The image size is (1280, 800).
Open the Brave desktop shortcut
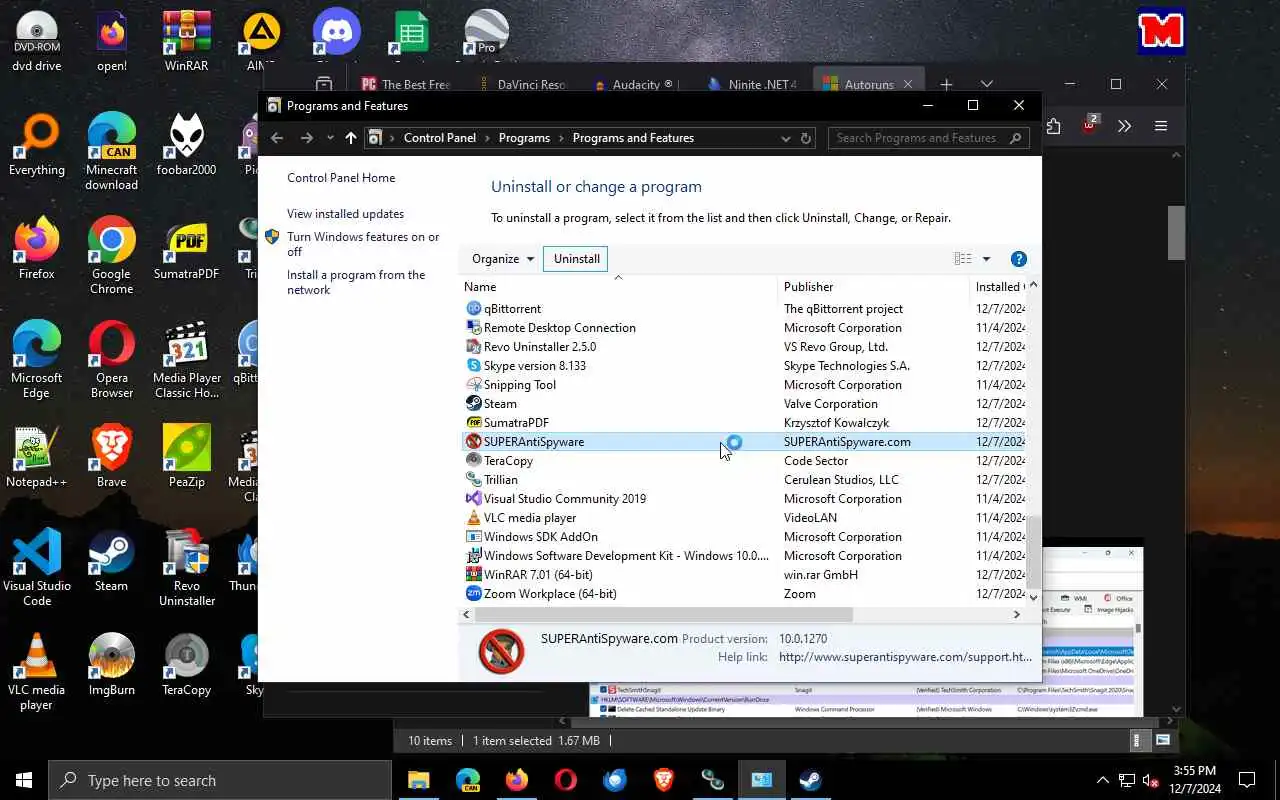[x=111, y=457]
